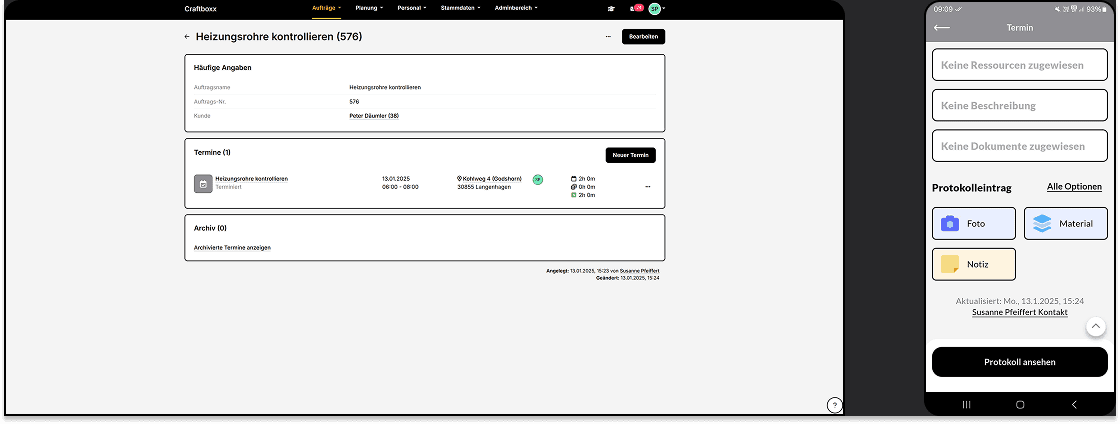This screenshot has height=424, width=1120.
Task: Tap Keine Ressourcen zugewiesen field on phone
Action: pos(1019,65)
